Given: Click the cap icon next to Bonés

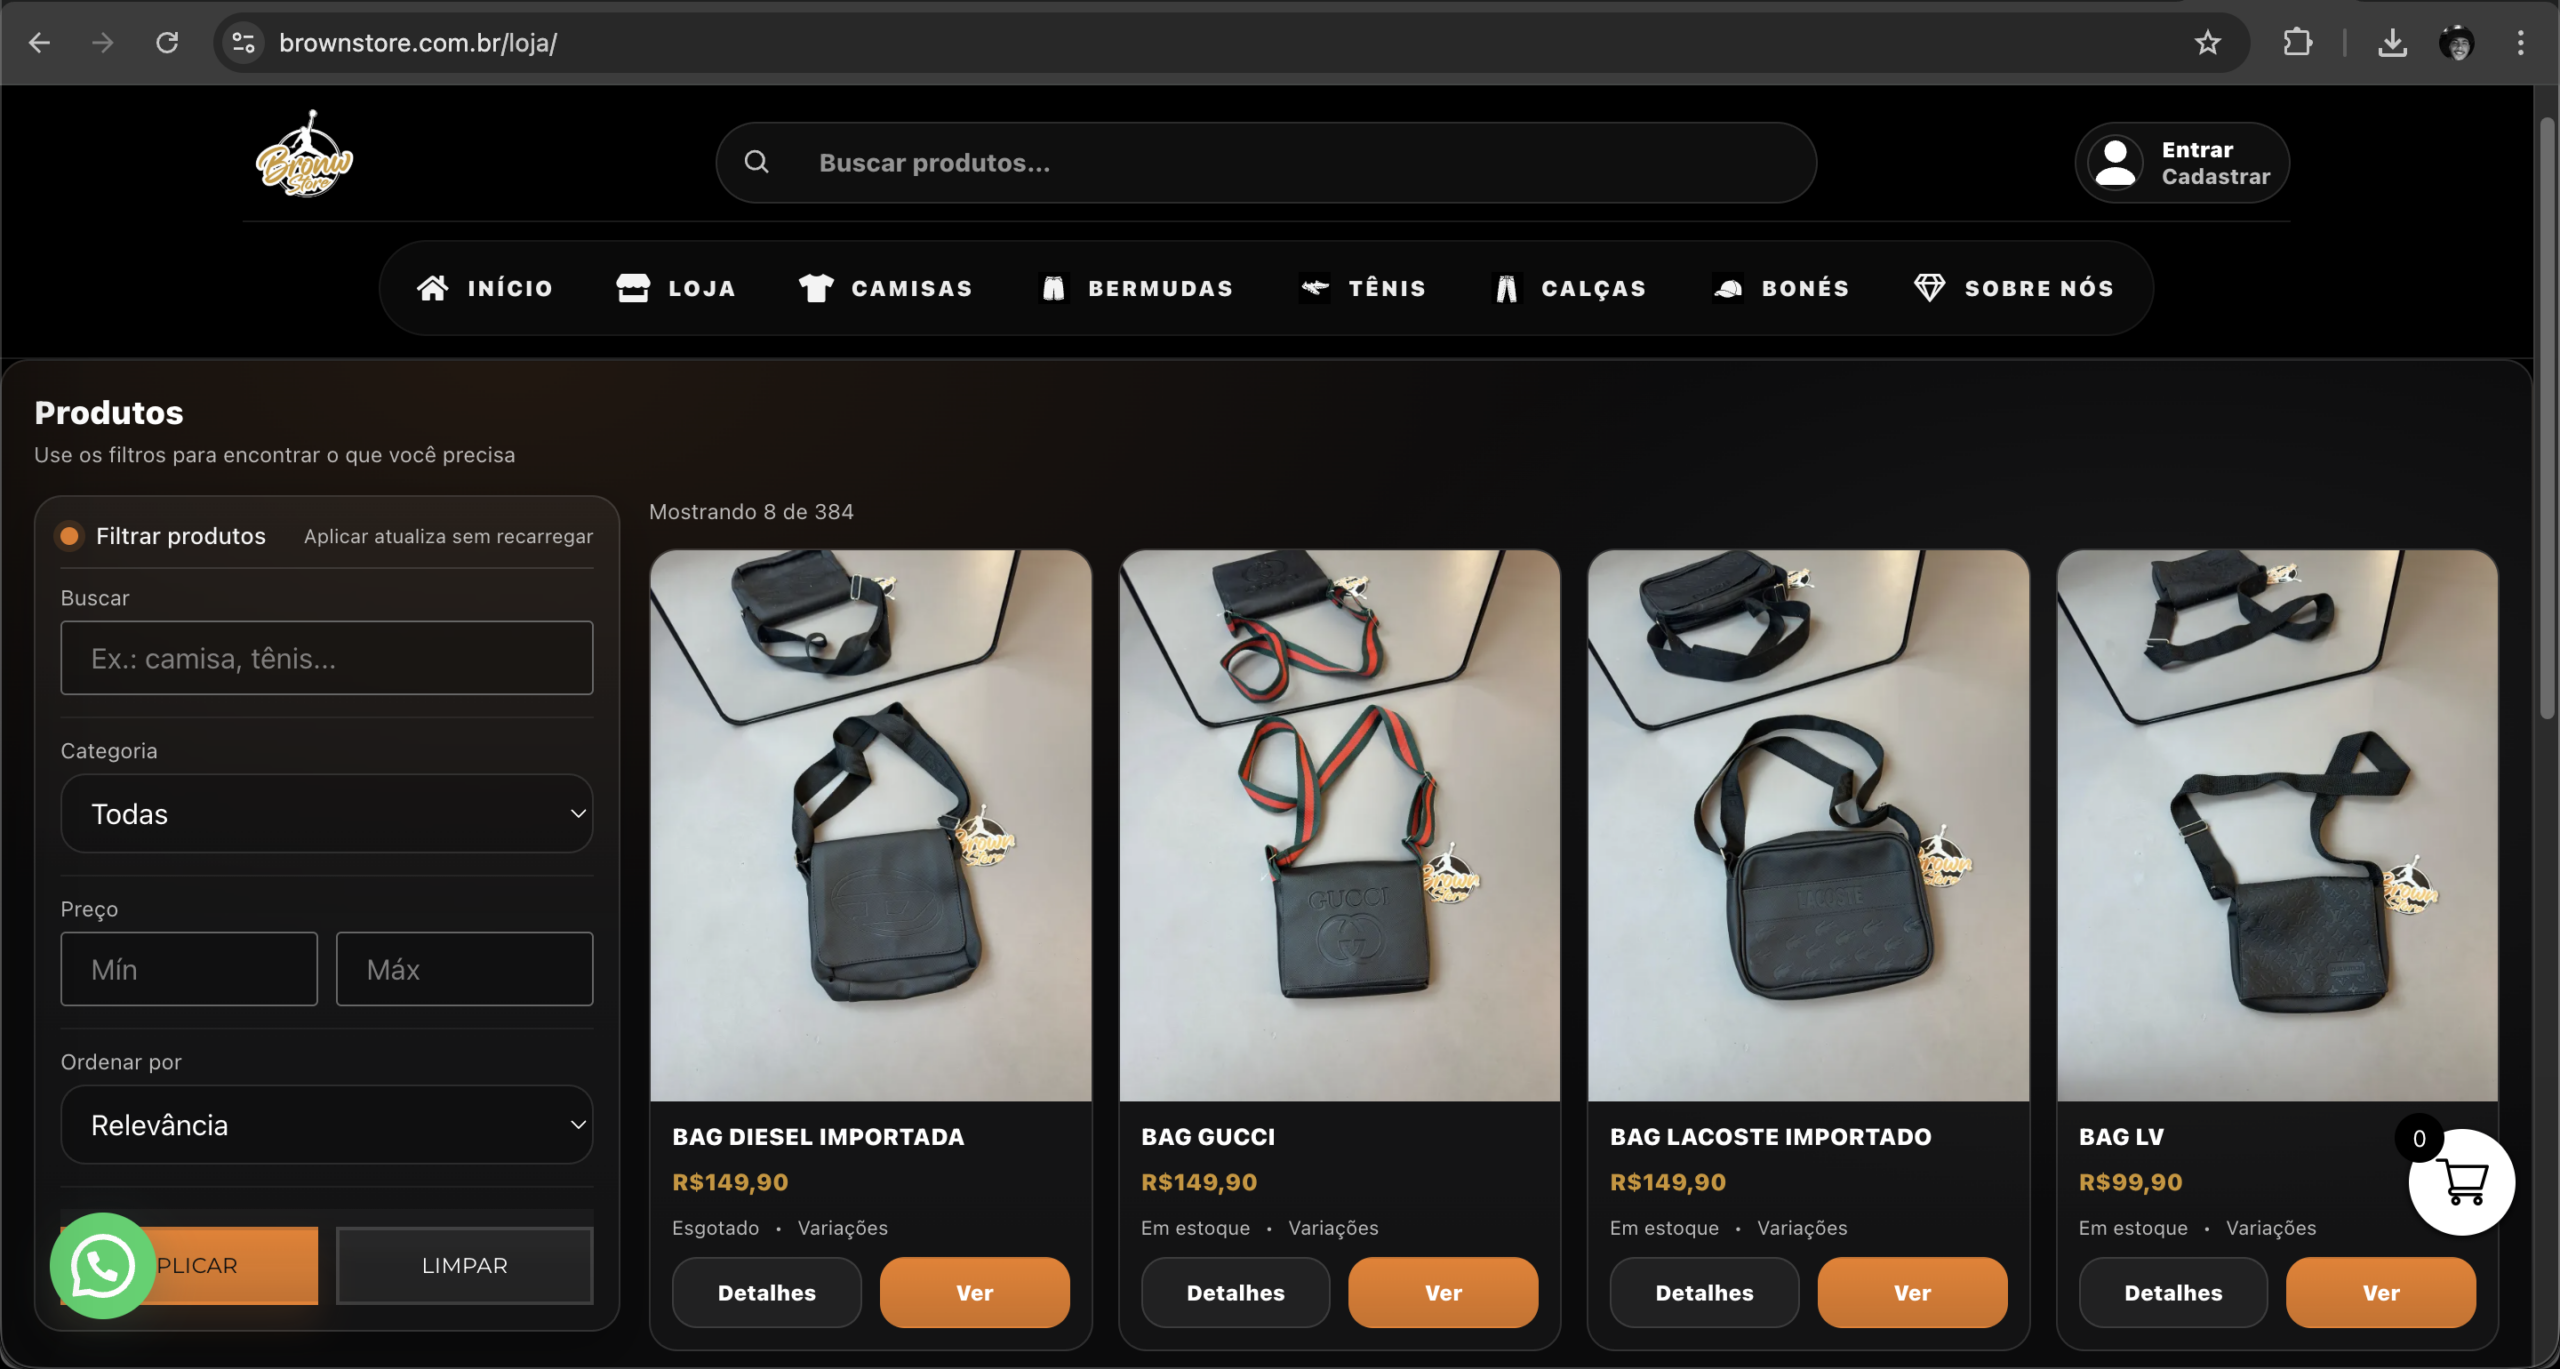Looking at the screenshot, I should click(1728, 288).
